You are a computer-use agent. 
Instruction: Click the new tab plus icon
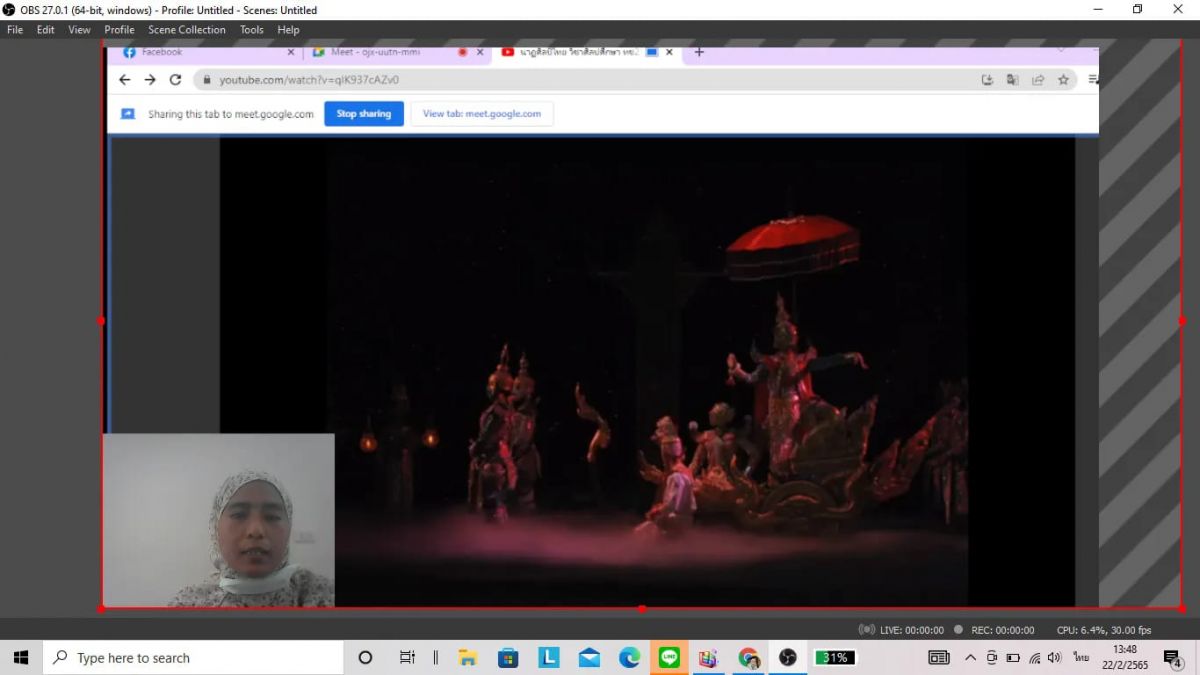[699, 52]
